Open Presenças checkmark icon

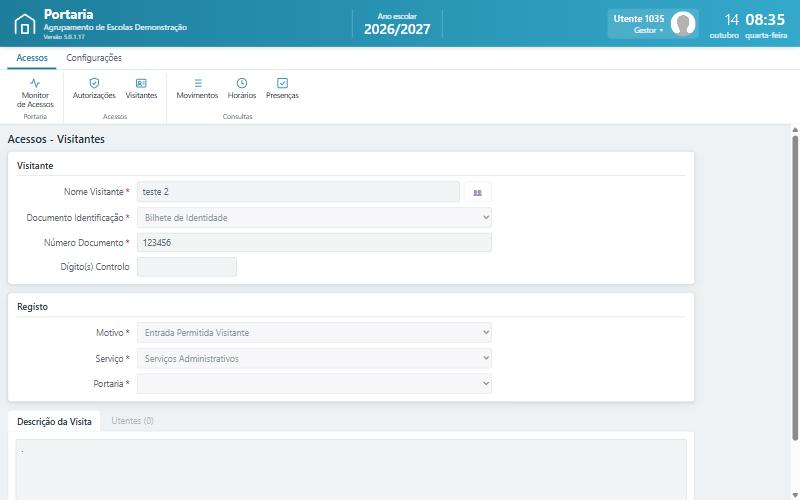pyautogui.click(x=282, y=83)
